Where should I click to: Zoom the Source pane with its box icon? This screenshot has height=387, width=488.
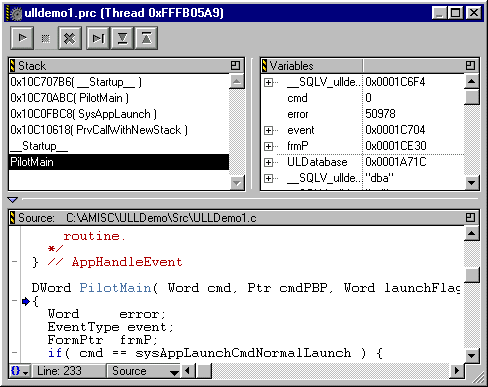470,218
